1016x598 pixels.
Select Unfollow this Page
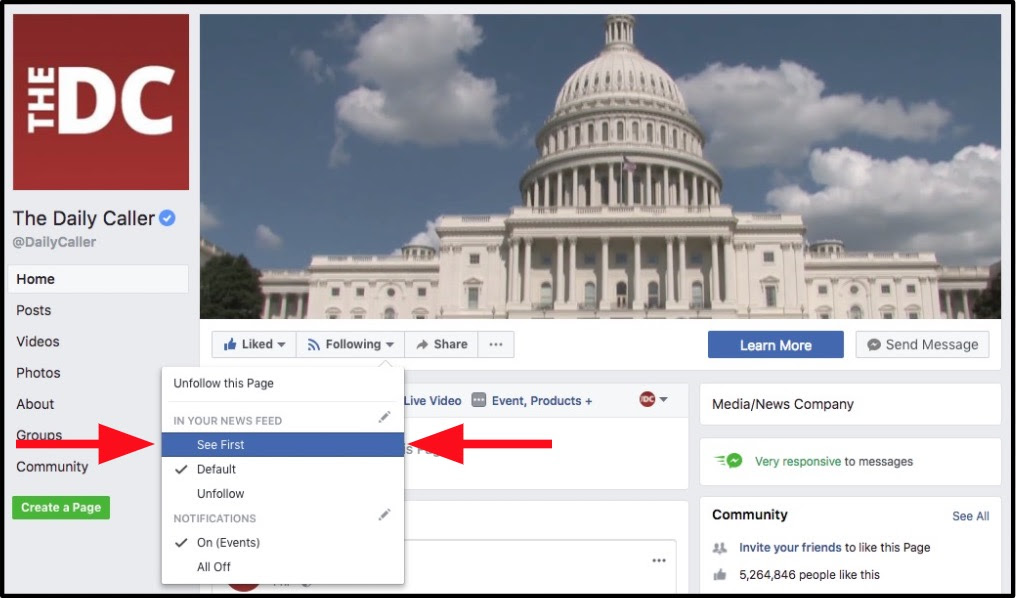pos(224,383)
